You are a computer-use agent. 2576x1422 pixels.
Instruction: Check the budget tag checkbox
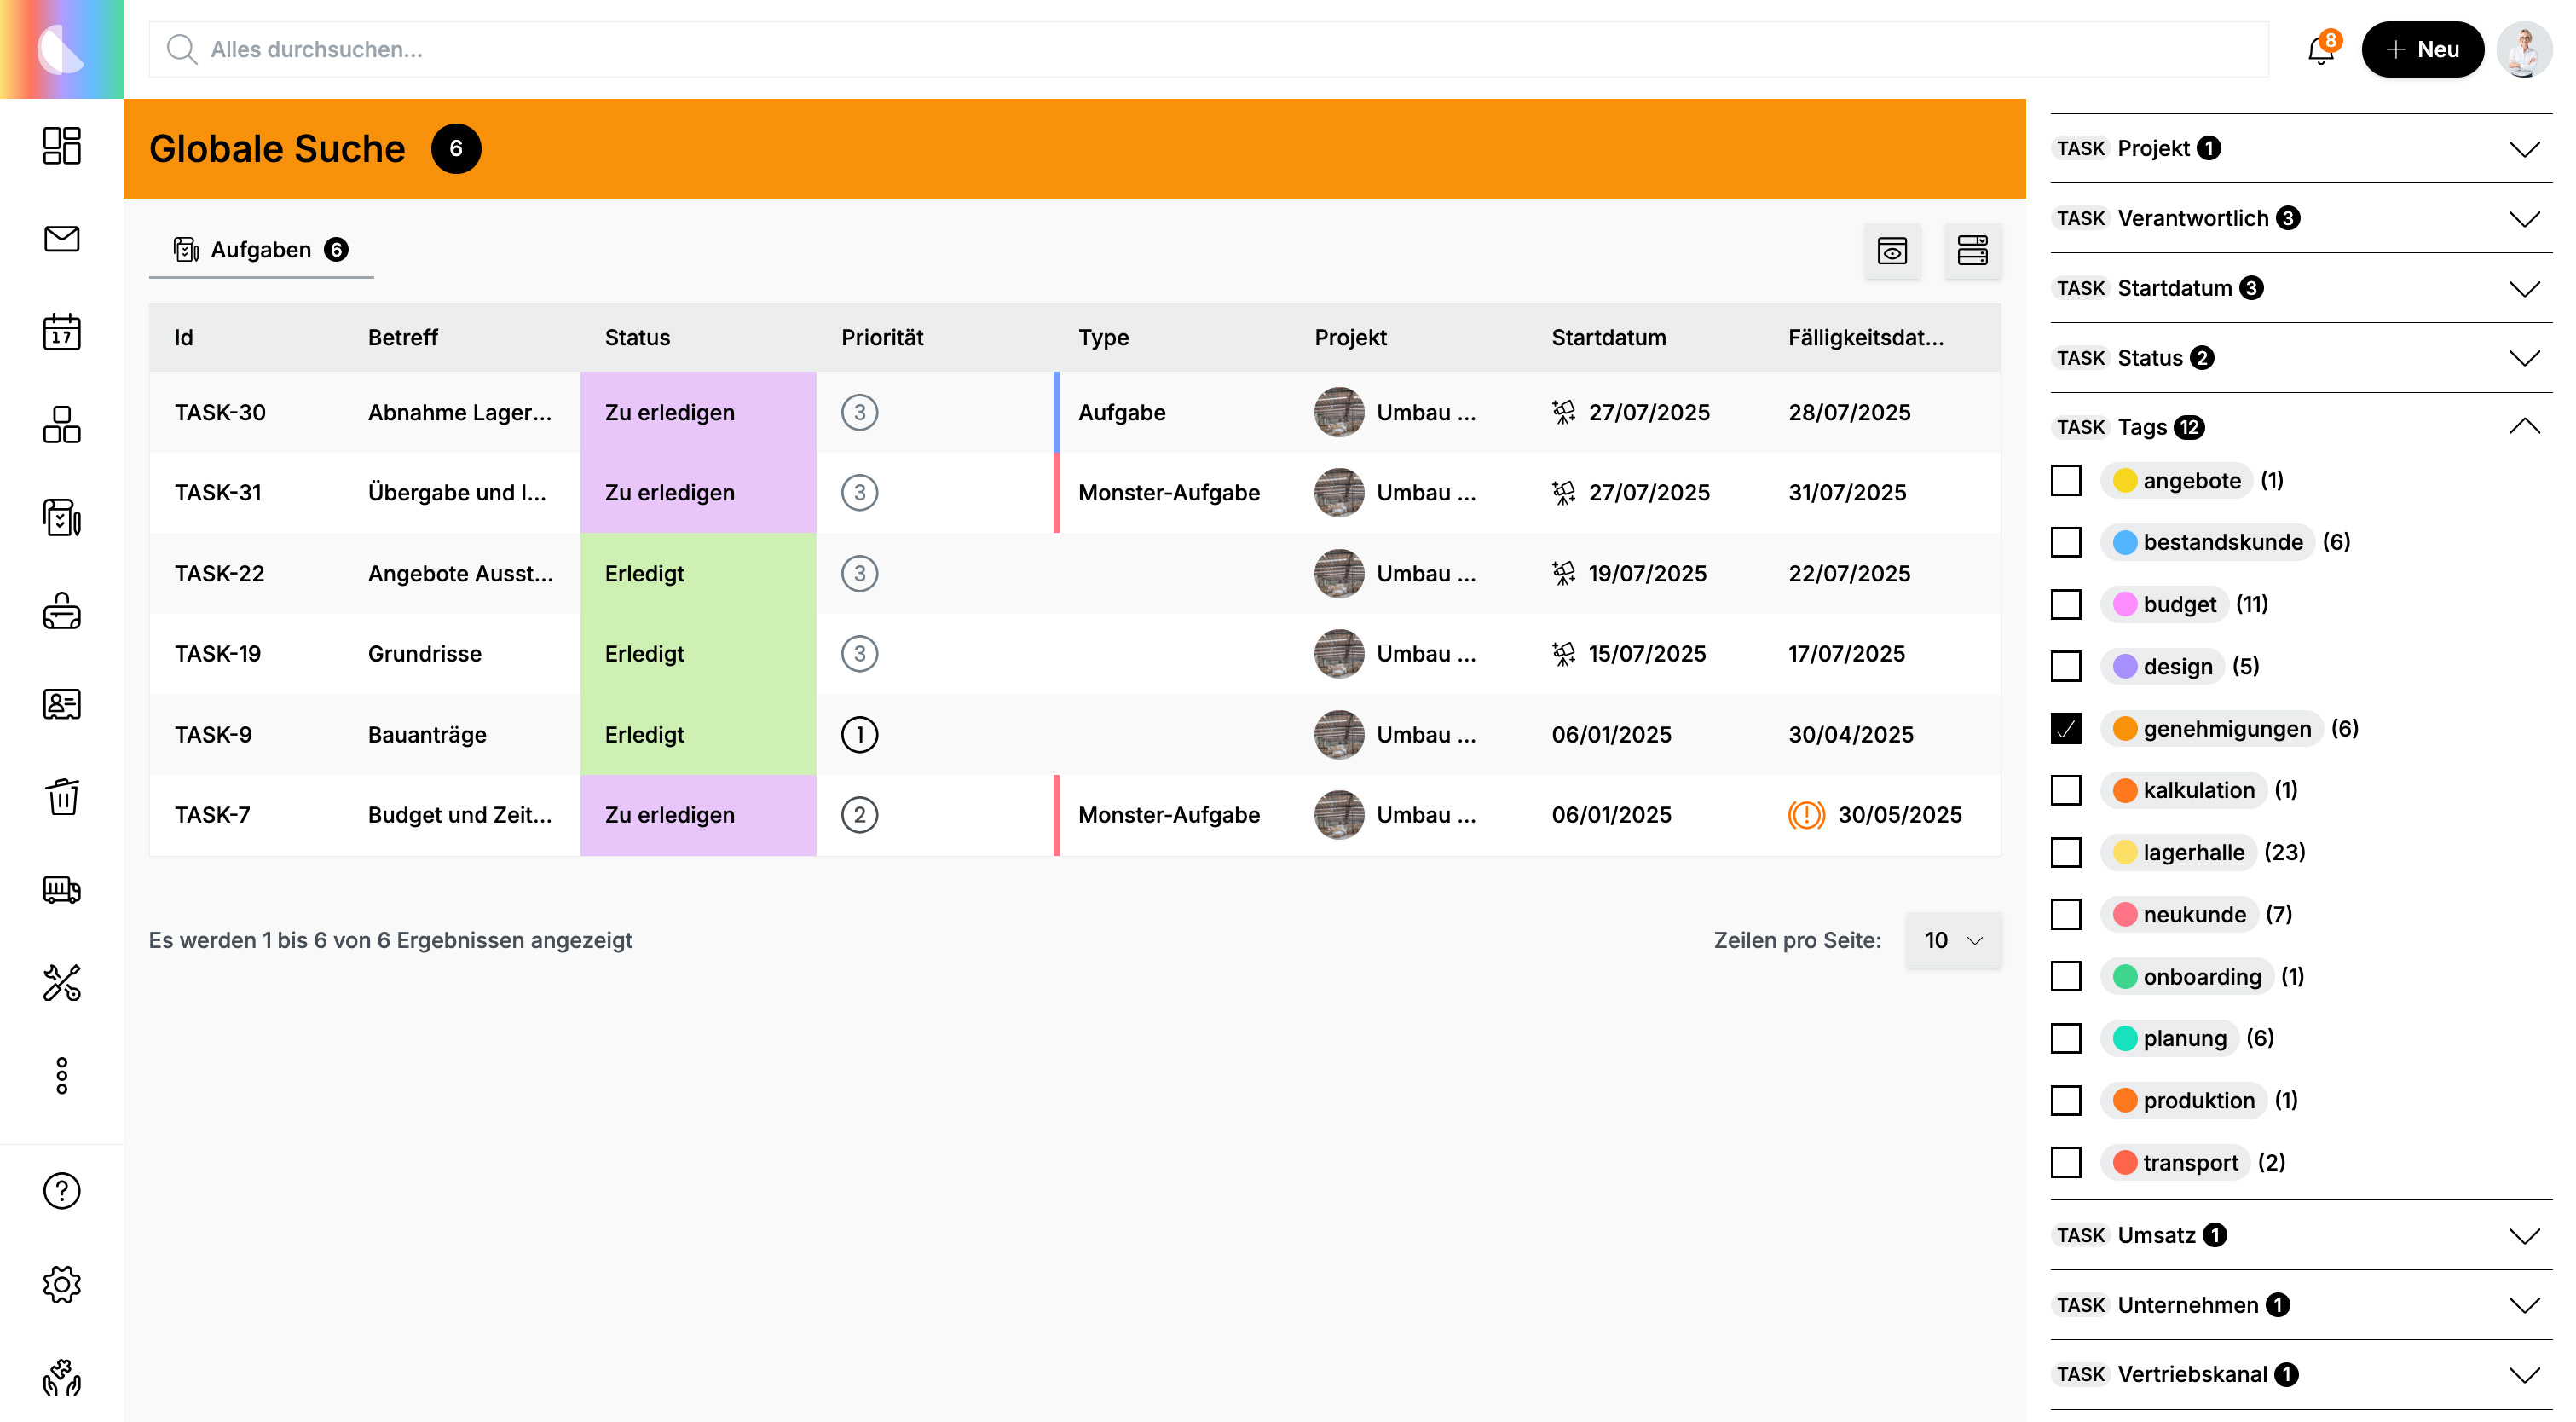coord(2066,605)
